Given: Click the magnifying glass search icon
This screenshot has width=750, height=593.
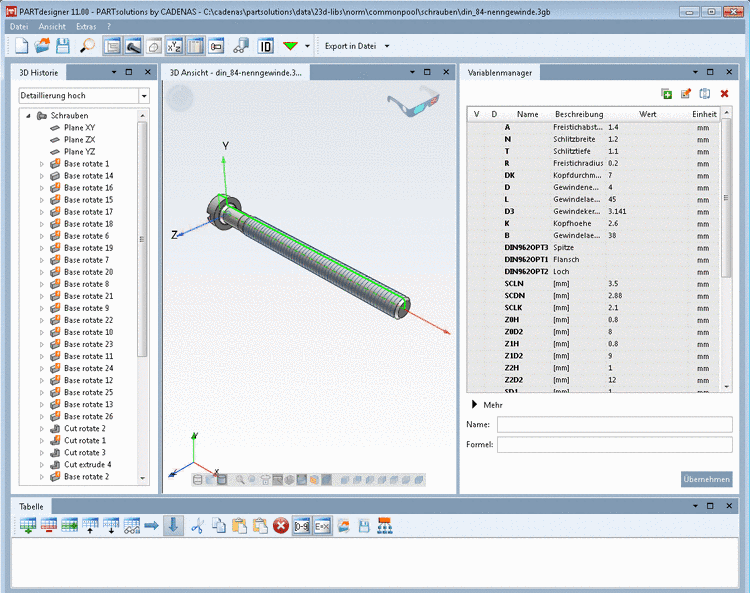Looking at the screenshot, I should [87, 46].
